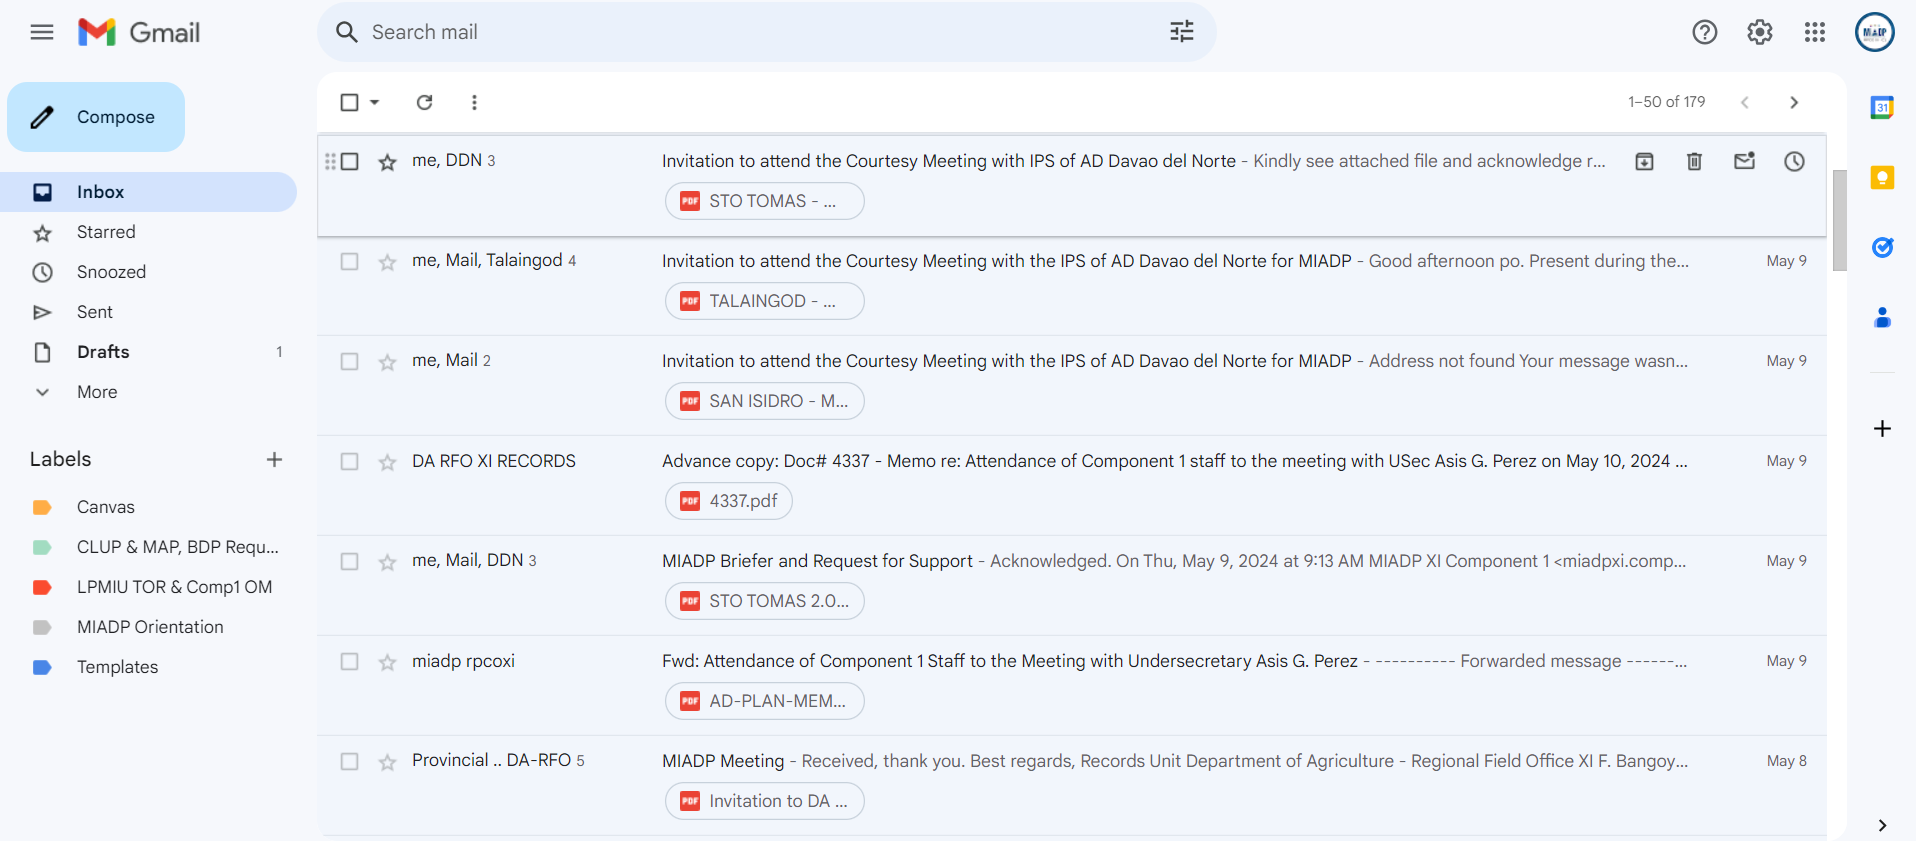The width and height of the screenshot is (1916, 841).
Task: Open the toolbar More options menu
Action: point(474,102)
